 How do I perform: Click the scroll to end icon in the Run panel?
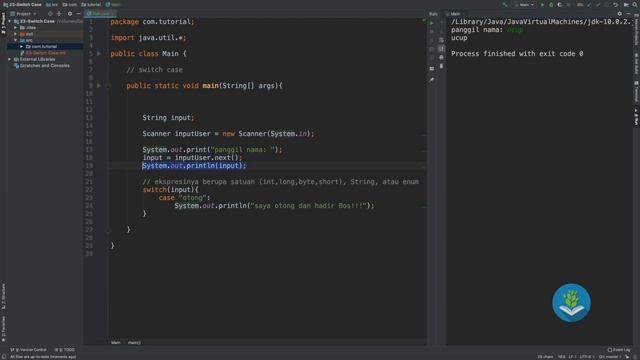442,49
